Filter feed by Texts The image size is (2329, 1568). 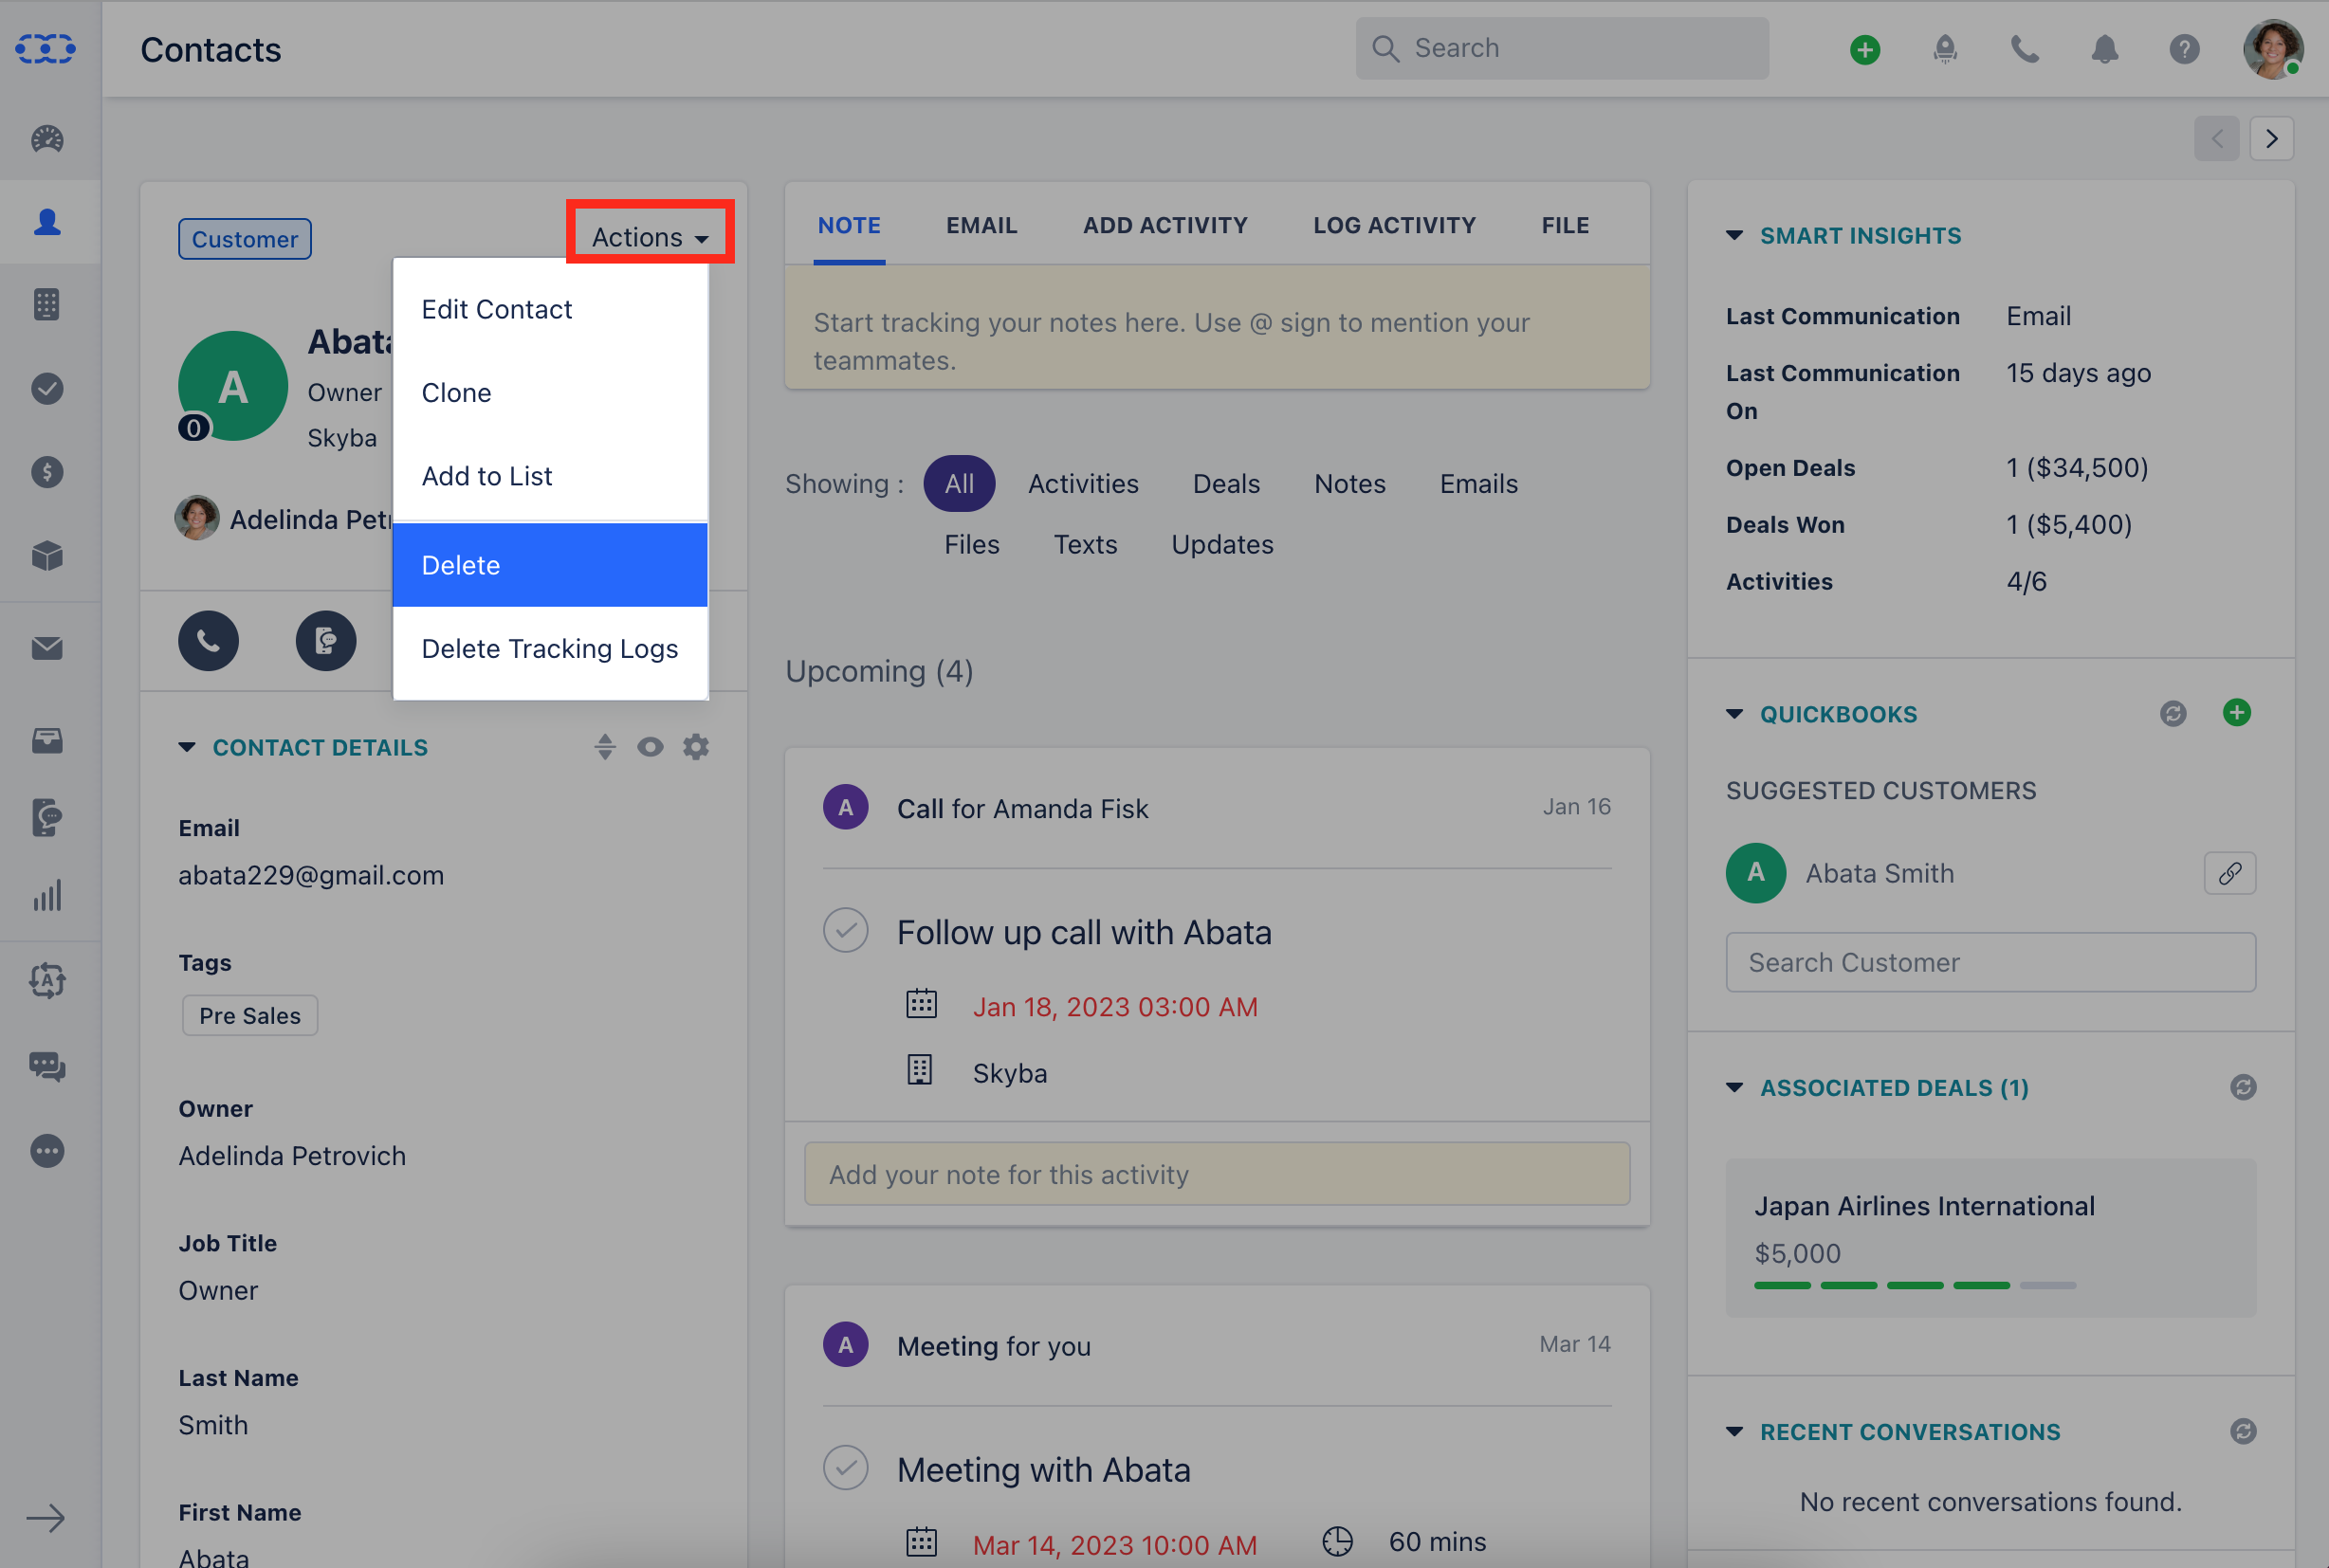1084,544
